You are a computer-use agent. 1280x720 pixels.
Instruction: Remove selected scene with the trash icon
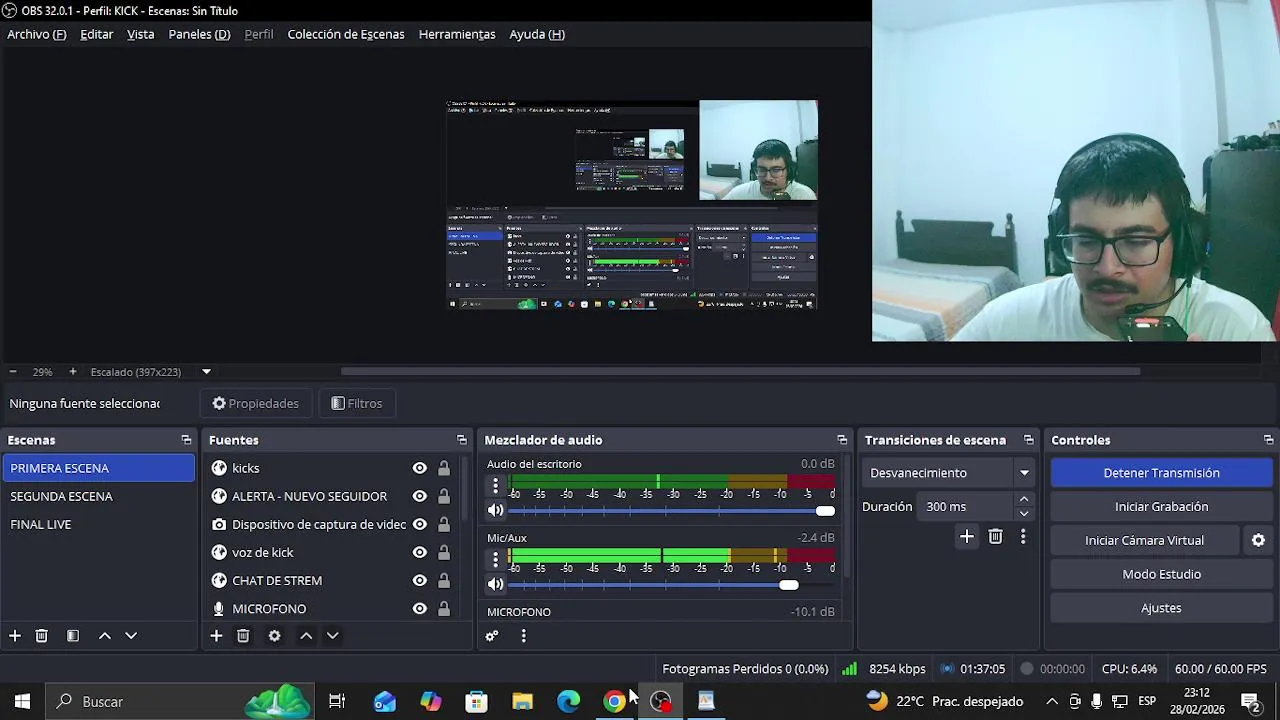pyautogui.click(x=42, y=636)
